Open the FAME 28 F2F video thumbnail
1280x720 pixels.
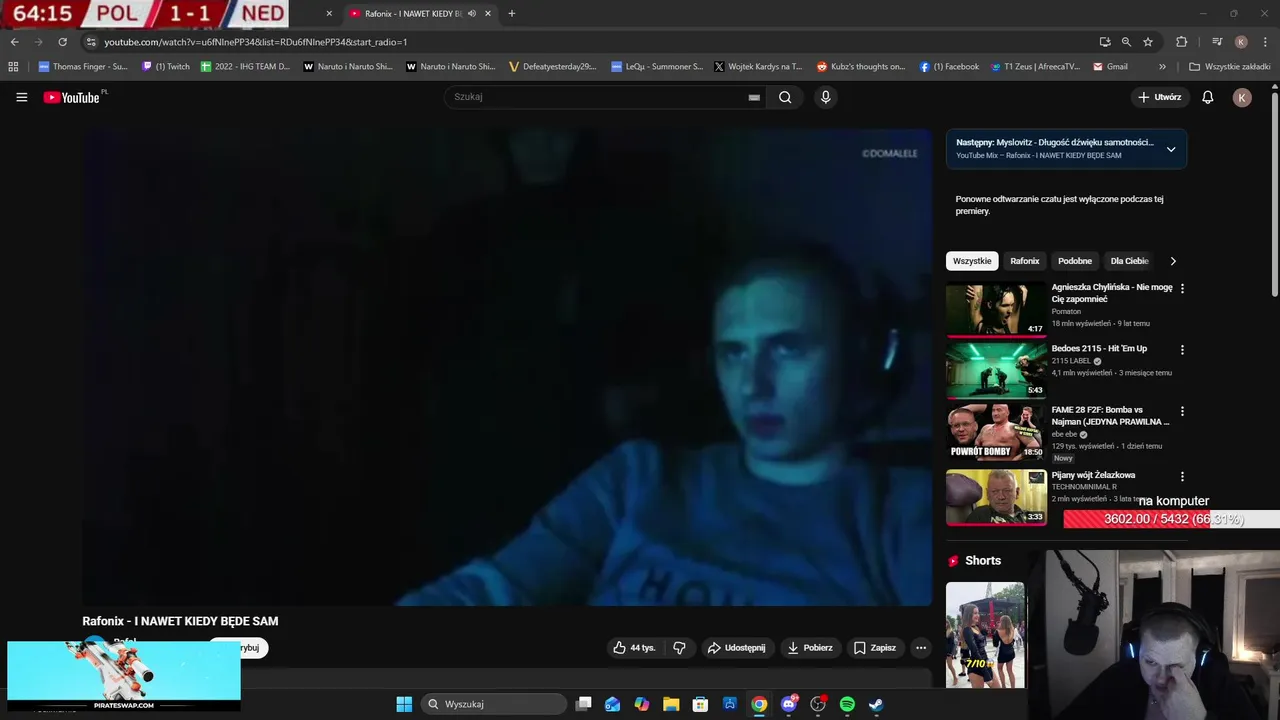996,431
